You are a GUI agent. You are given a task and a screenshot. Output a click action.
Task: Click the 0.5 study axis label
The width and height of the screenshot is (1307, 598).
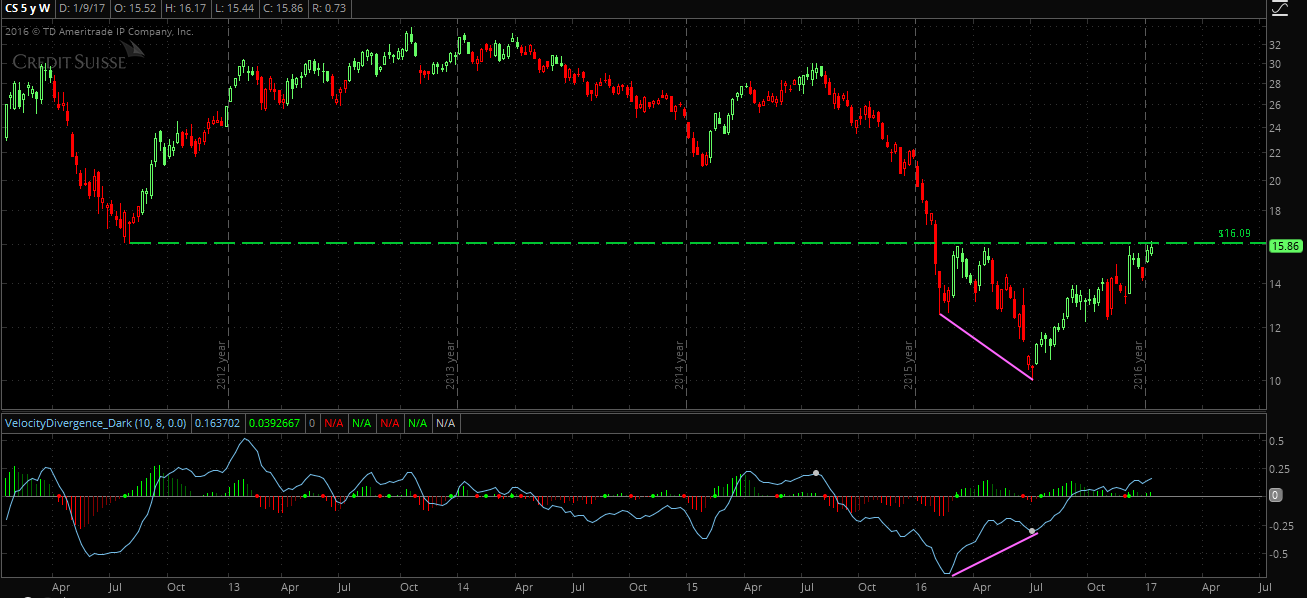coord(1277,441)
